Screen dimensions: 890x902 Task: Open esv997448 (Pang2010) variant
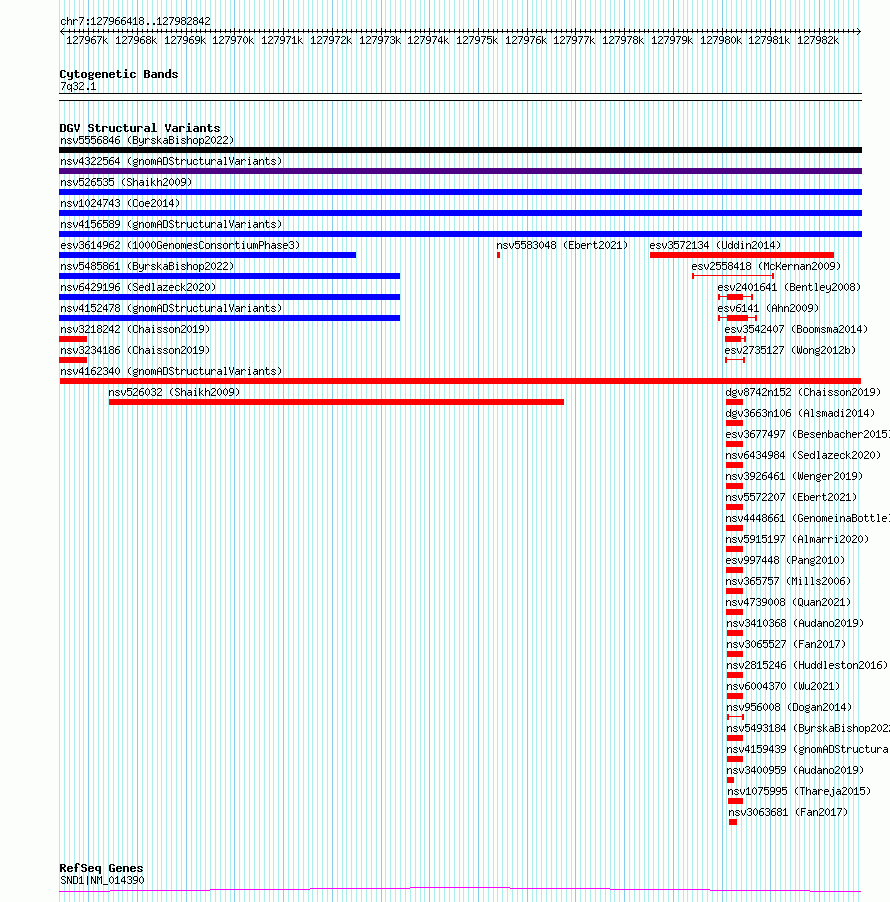[x=785, y=560]
